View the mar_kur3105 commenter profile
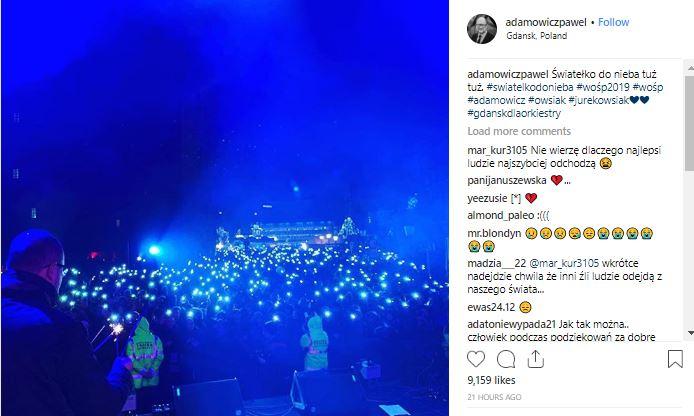This screenshot has height=416, width=694. [x=497, y=150]
